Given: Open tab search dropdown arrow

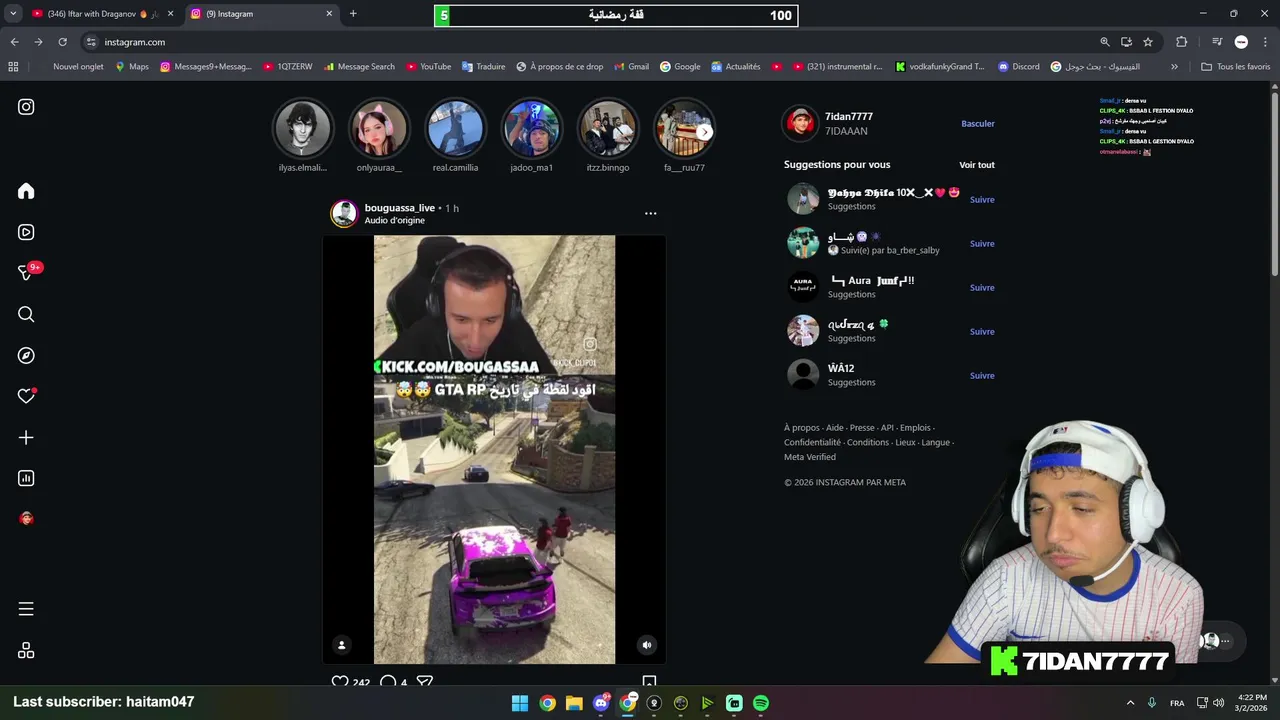Looking at the screenshot, I should click(13, 14).
